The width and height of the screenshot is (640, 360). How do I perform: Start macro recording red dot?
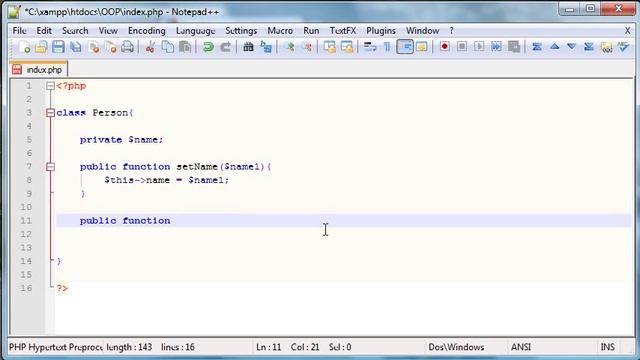(x=444, y=47)
